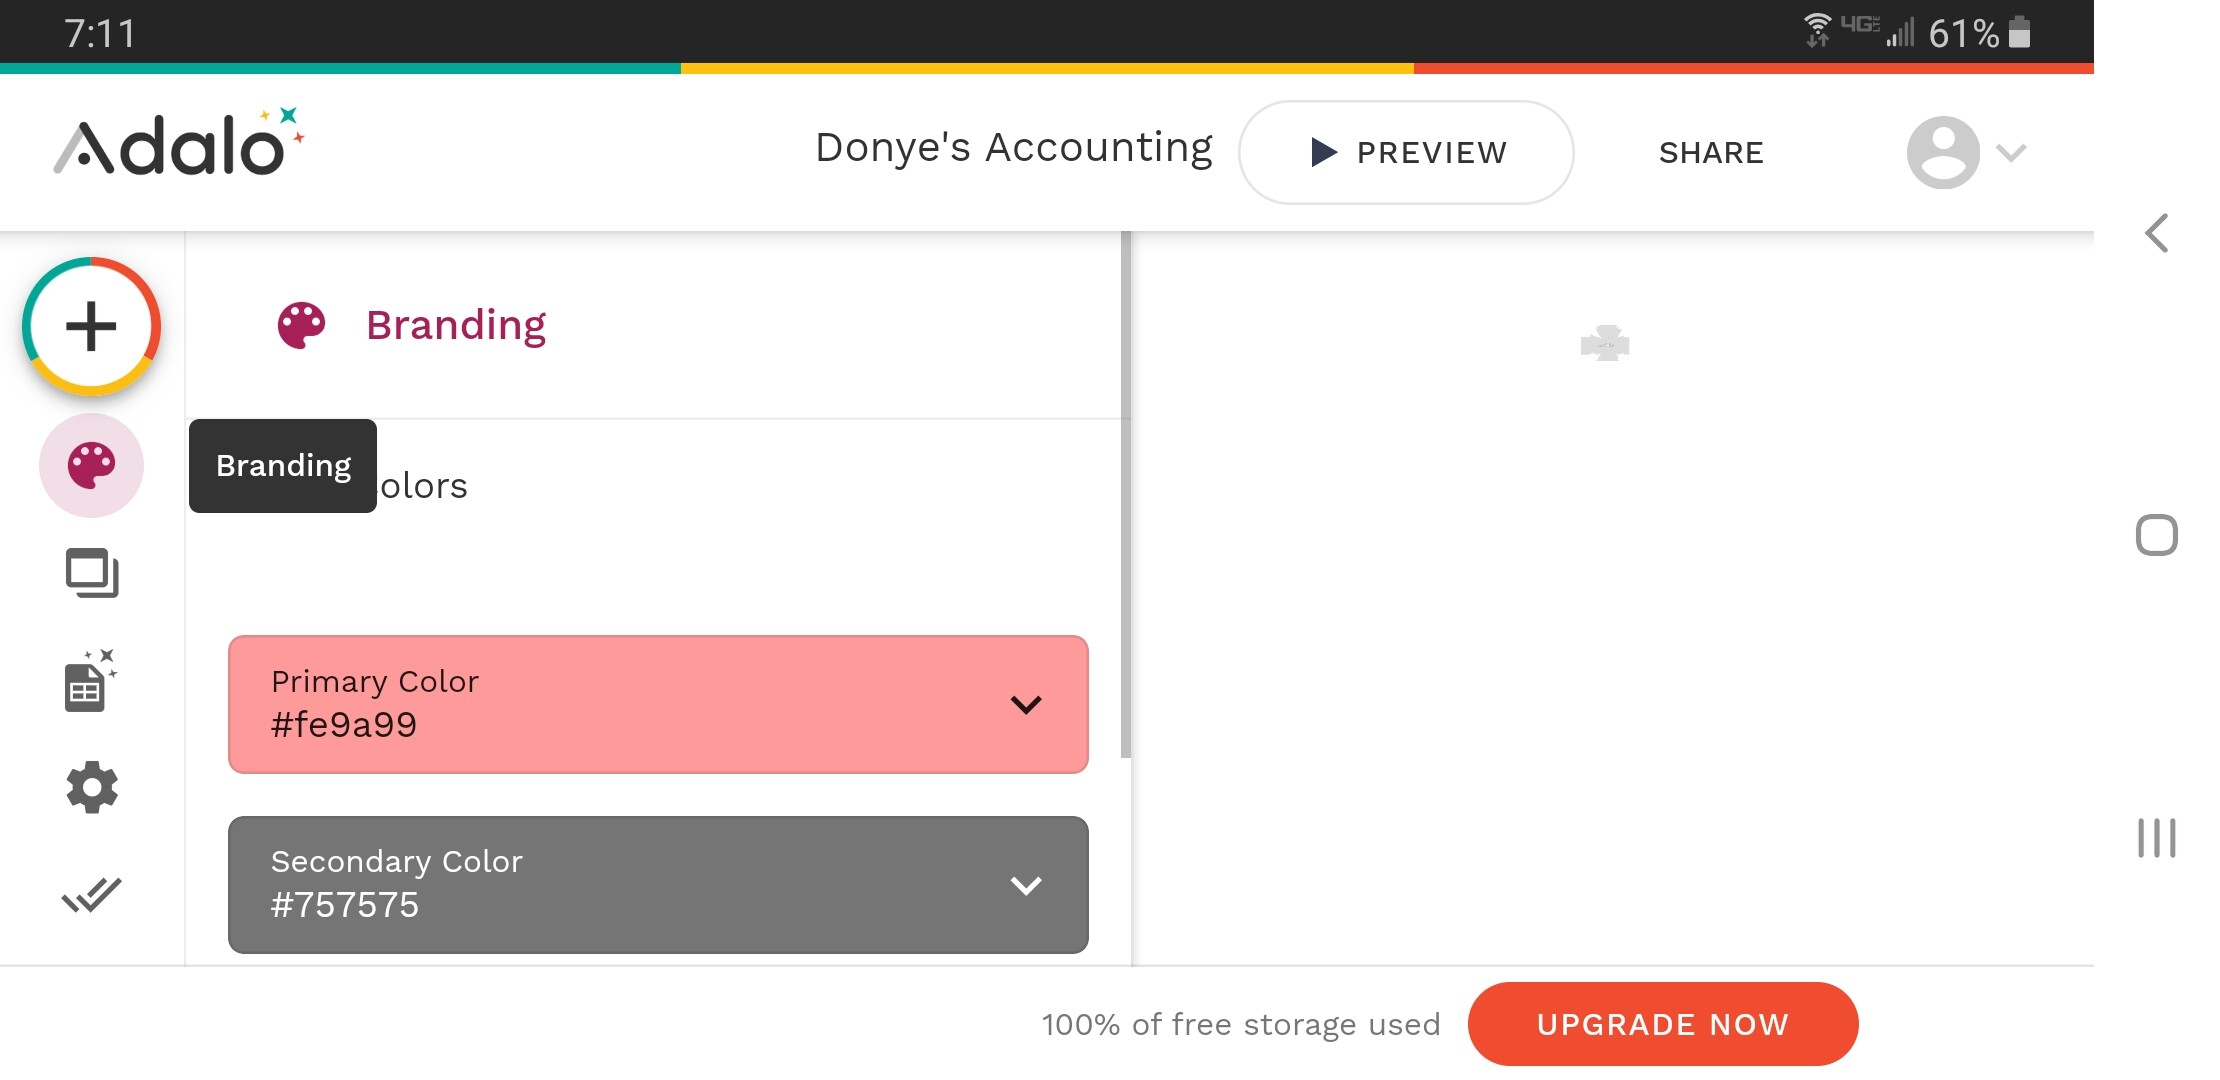Image resolution: width=2220 pixels, height=1080 pixels.
Task: Expand the account menu chevron
Action: [2011, 153]
